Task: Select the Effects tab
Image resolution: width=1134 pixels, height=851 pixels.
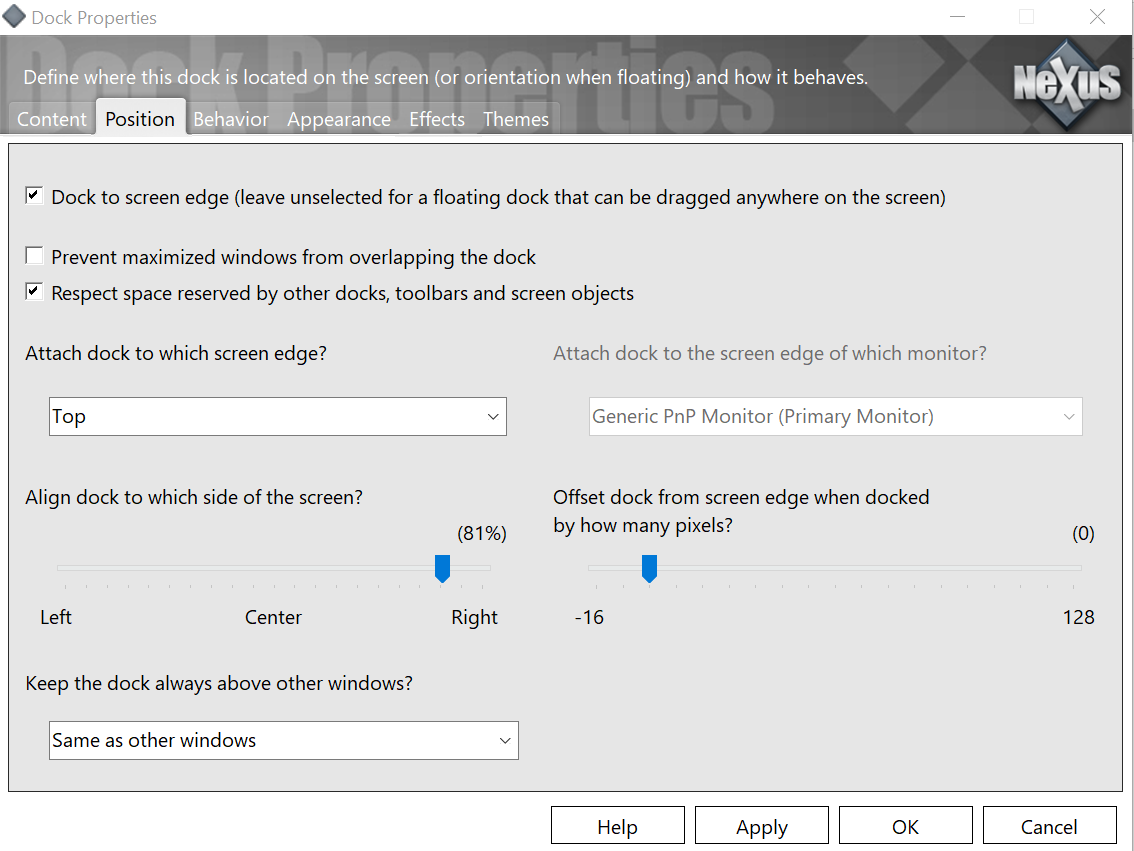Action: [x=437, y=119]
